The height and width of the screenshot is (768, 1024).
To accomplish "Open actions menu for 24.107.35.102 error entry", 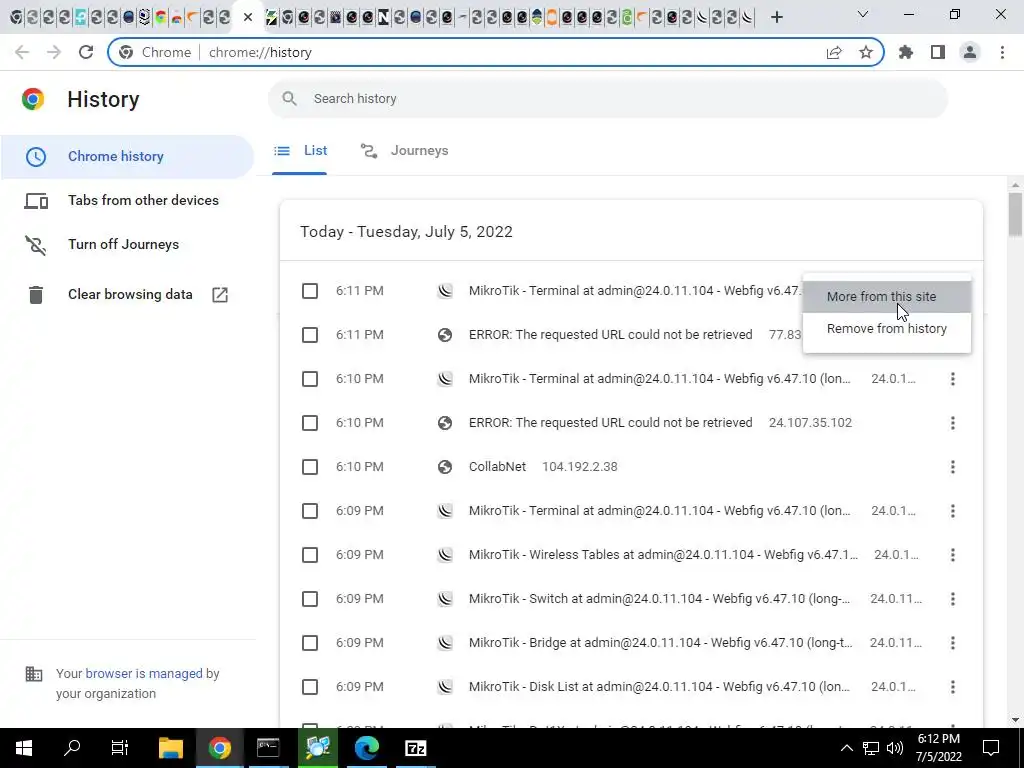I will pyautogui.click(x=953, y=423).
